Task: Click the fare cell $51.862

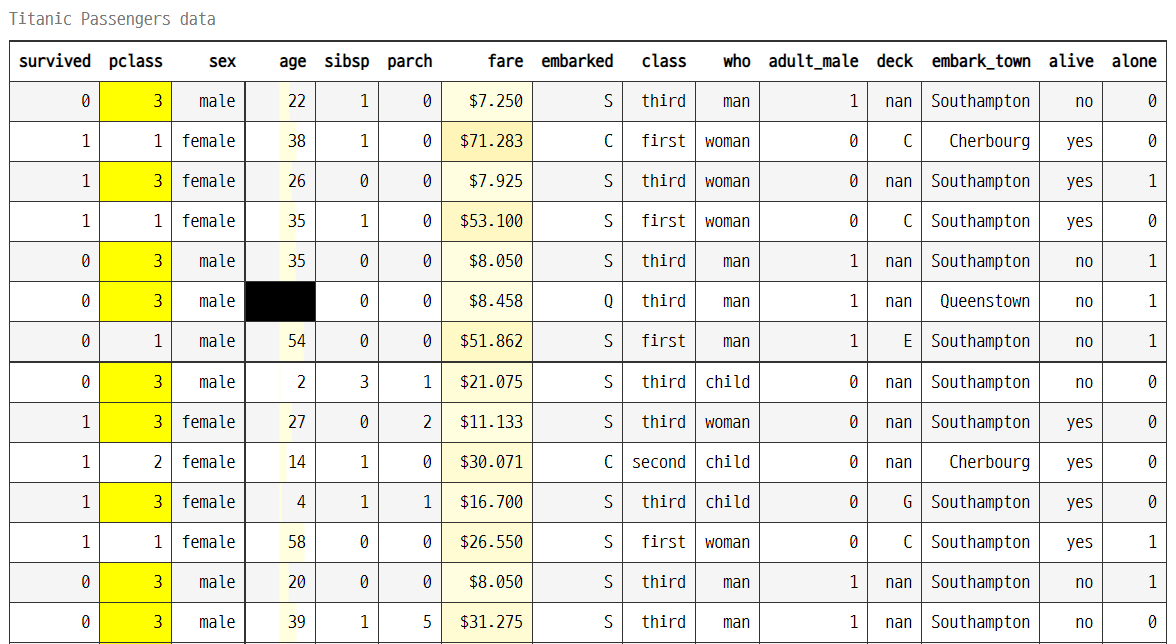Action: 488,341
